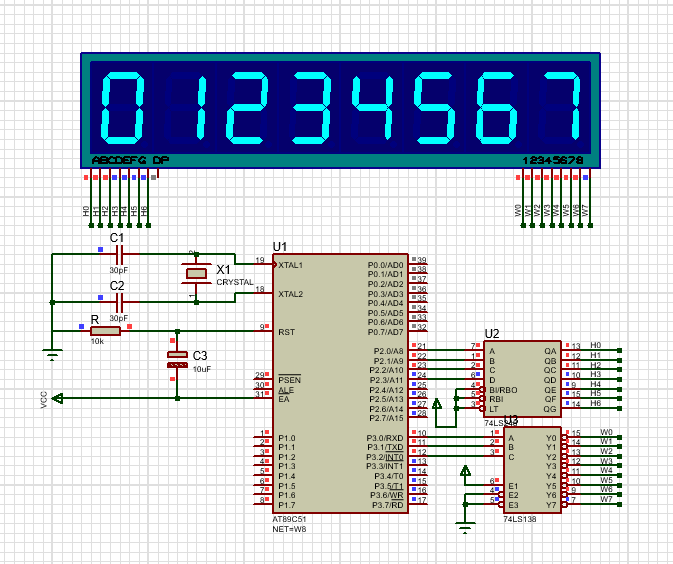Click the P3.2/INT0 pin label
Screen dimensions: 673x564
click(385, 457)
